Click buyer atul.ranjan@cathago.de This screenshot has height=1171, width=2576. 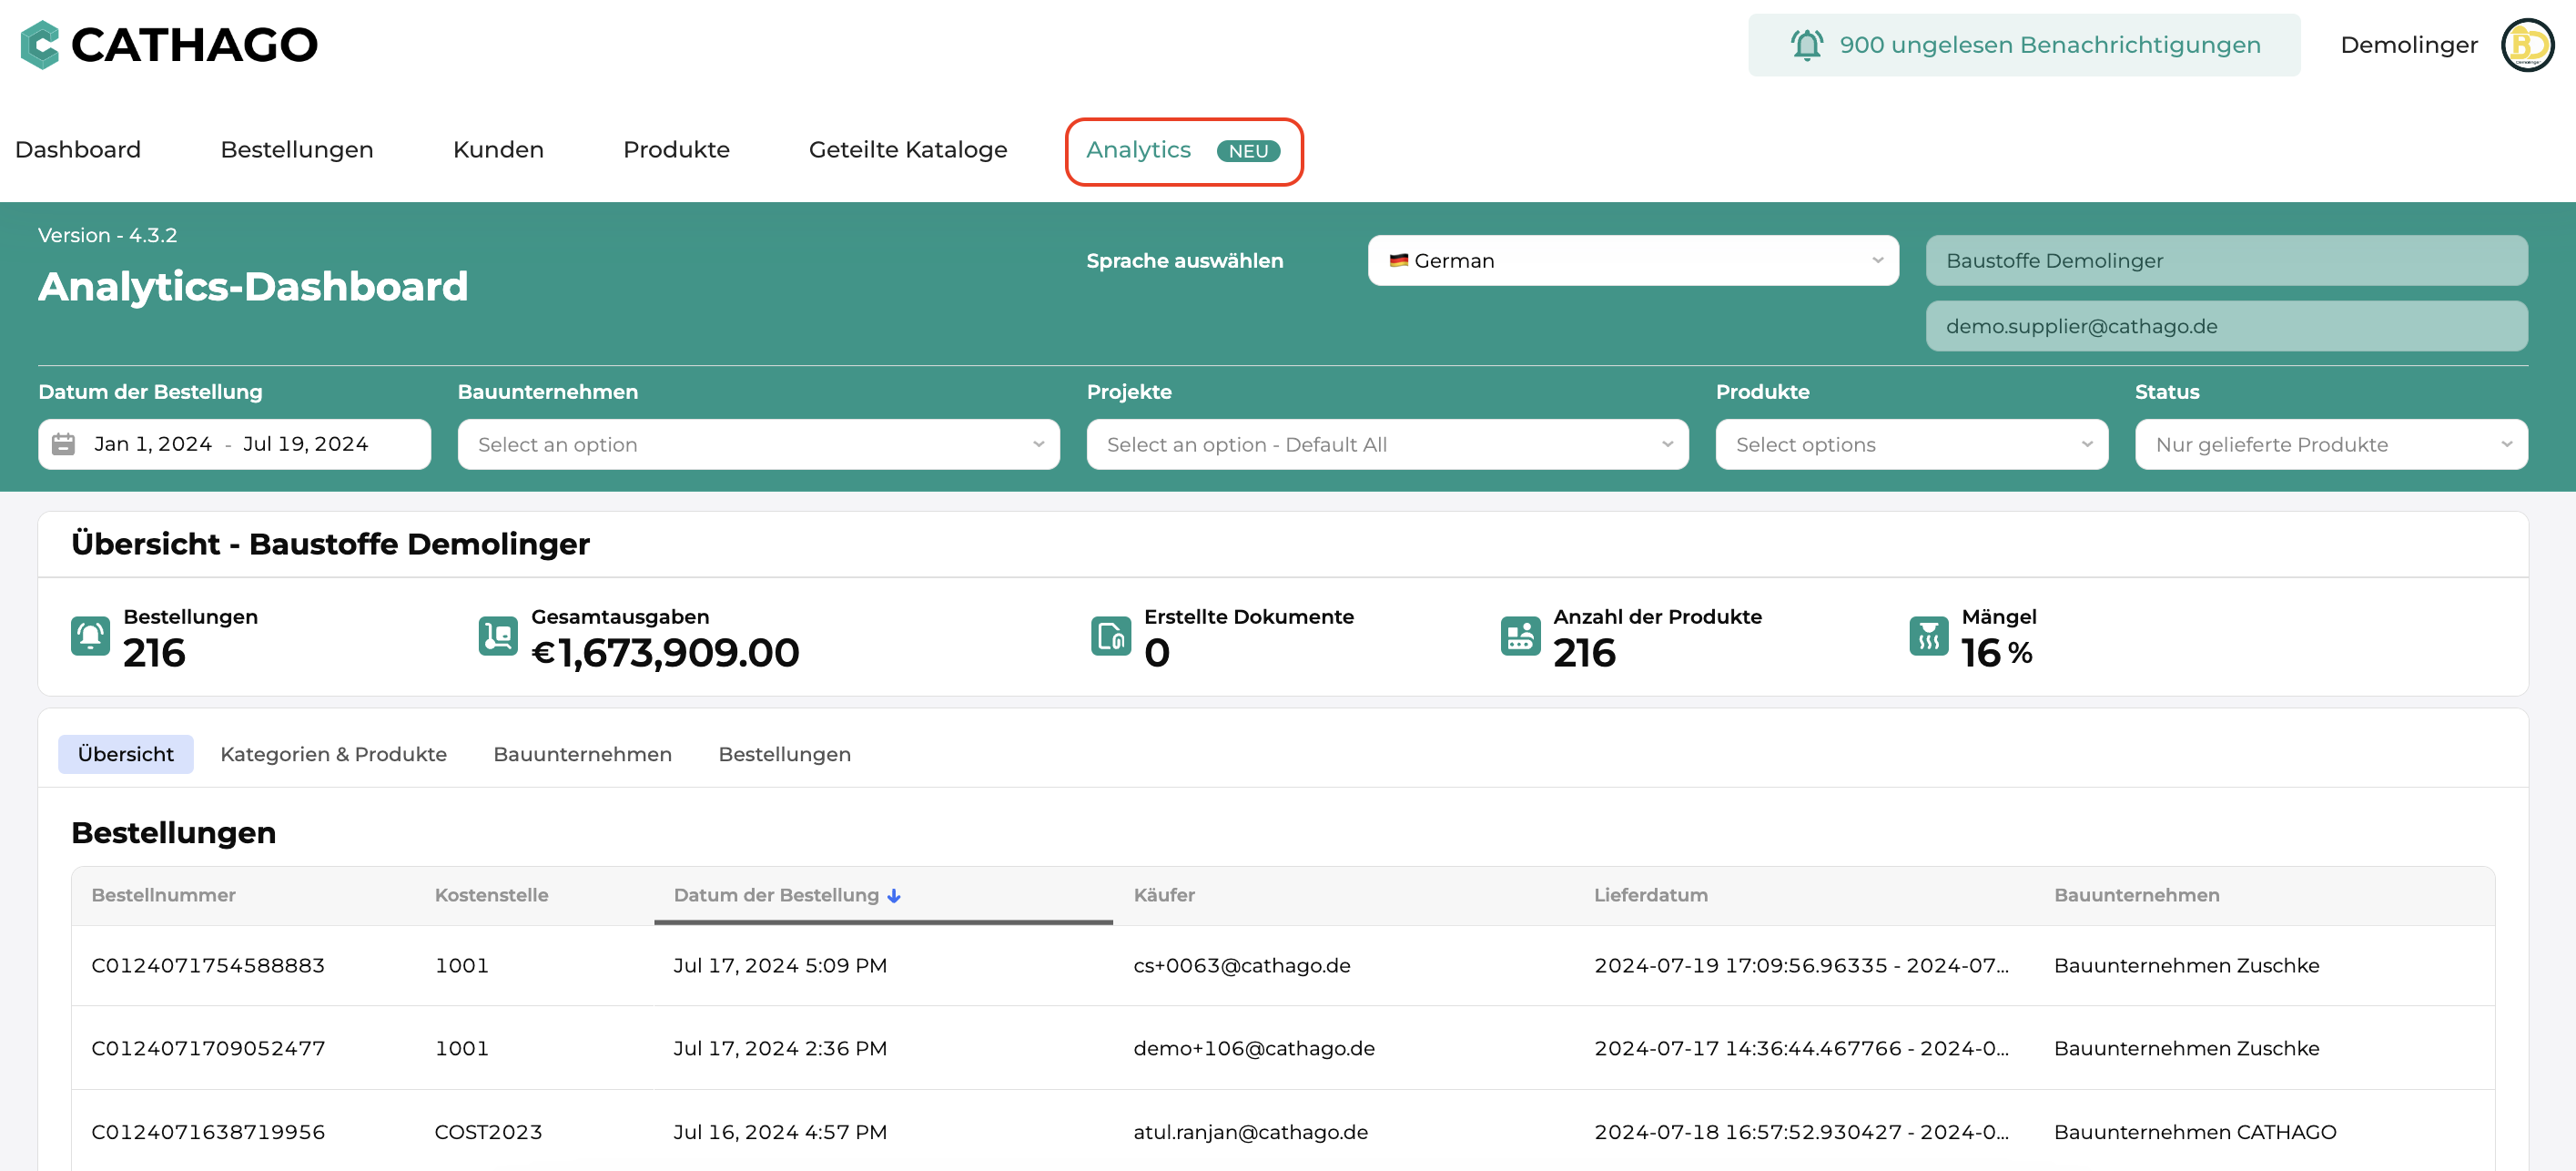point(1250,1132)
